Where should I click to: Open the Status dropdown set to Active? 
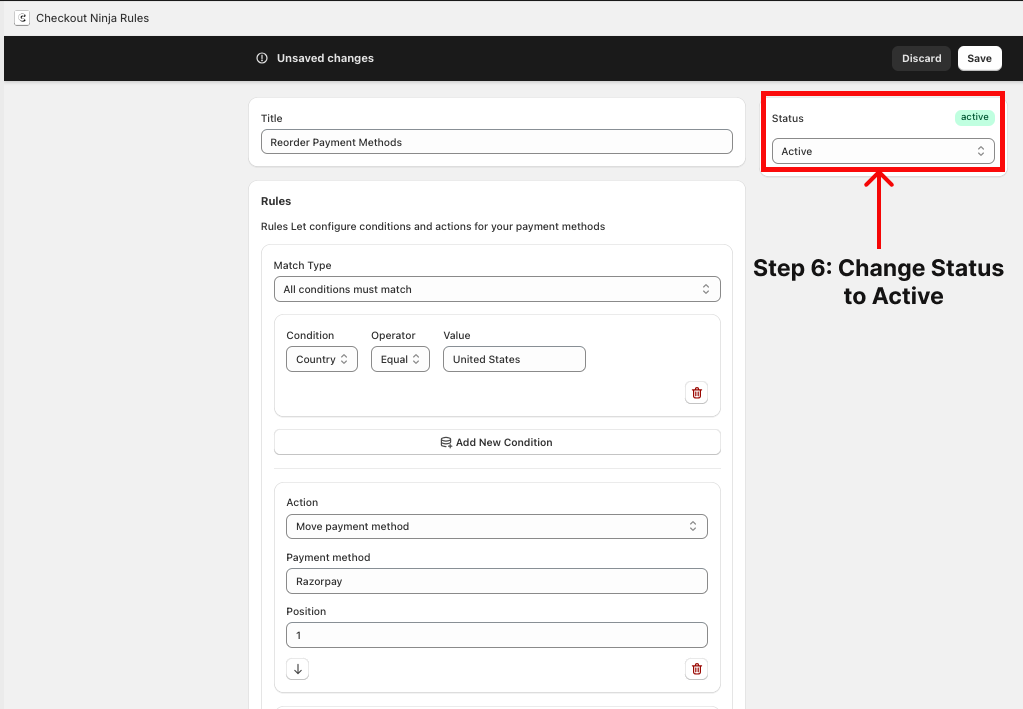click(x=883, y=151)
